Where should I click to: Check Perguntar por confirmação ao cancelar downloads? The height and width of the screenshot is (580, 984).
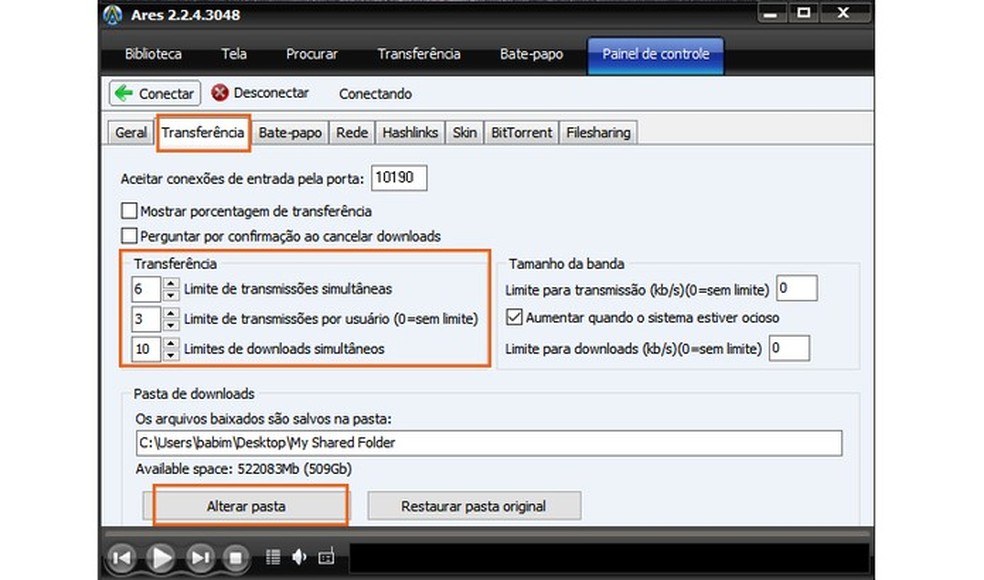point(129,236)
